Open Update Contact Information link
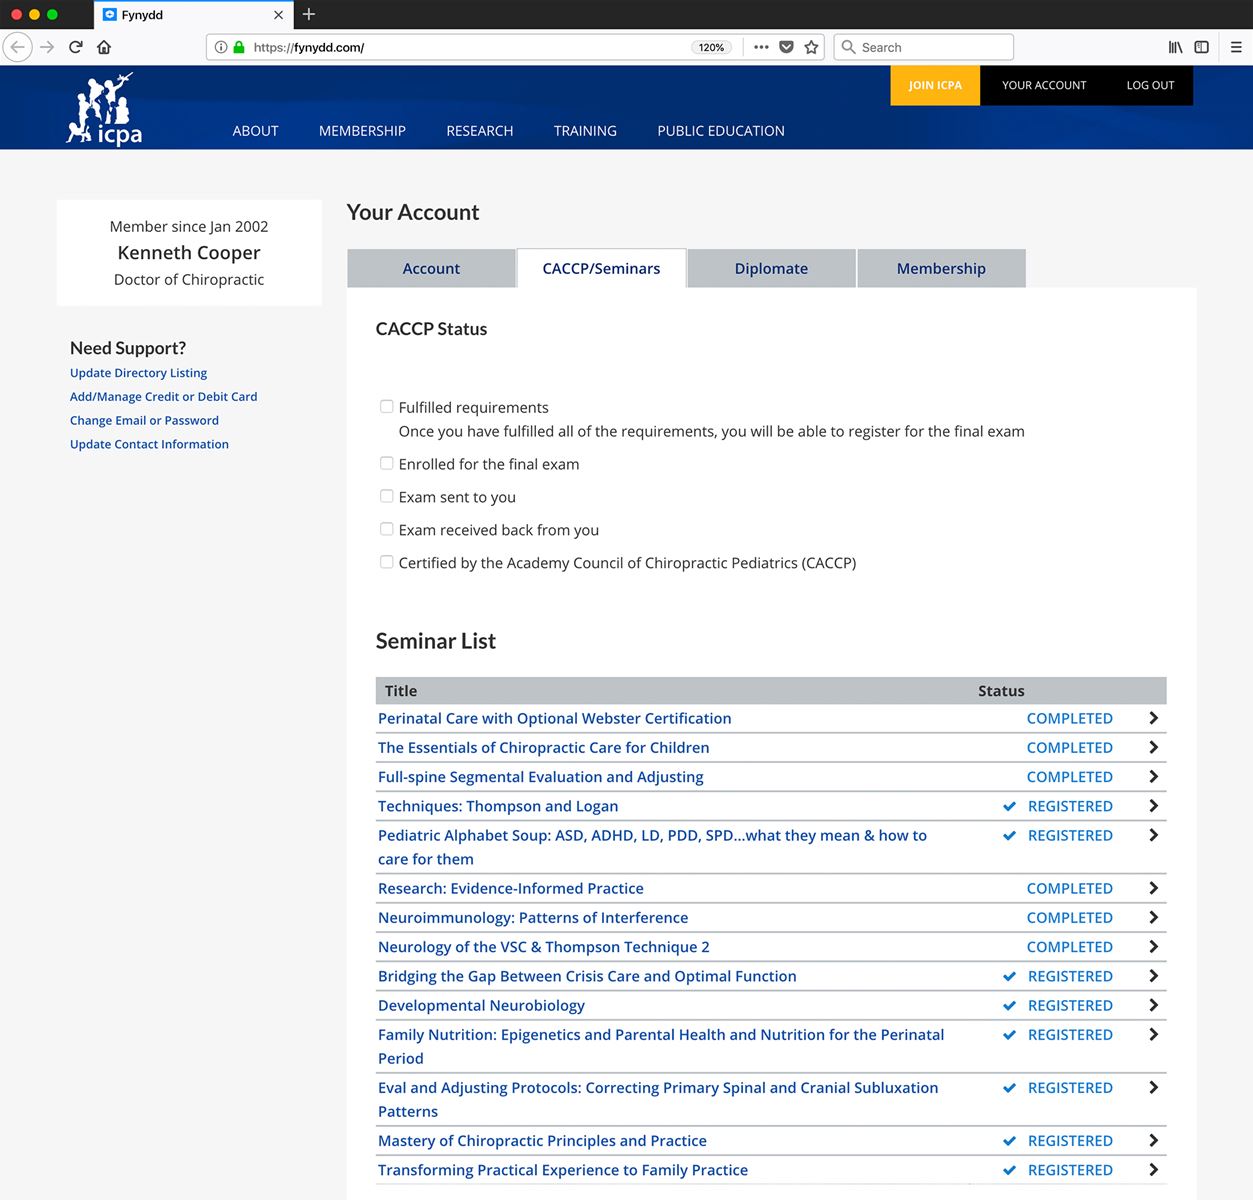1253x1200 pixels. coord(149,445)
